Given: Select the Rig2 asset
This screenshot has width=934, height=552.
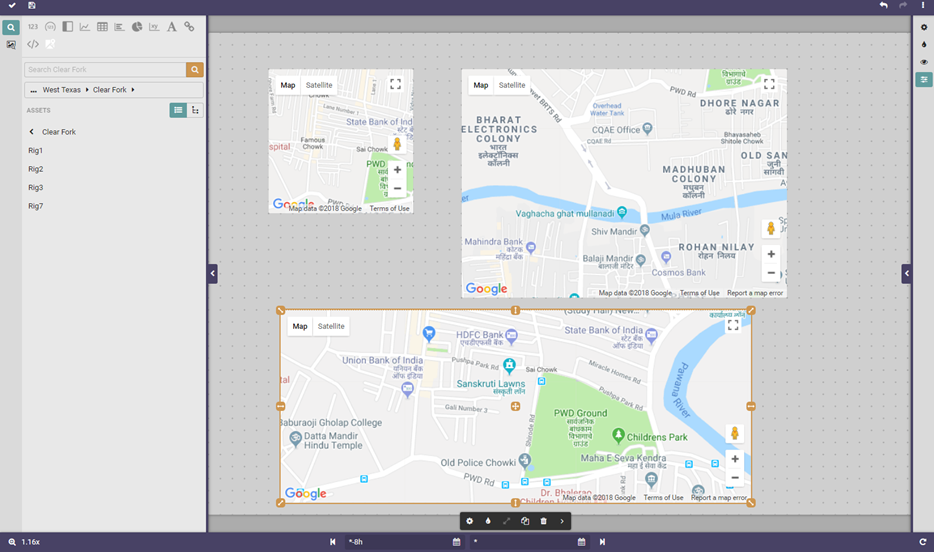Looking at the screenshot, I should [36, 169].
